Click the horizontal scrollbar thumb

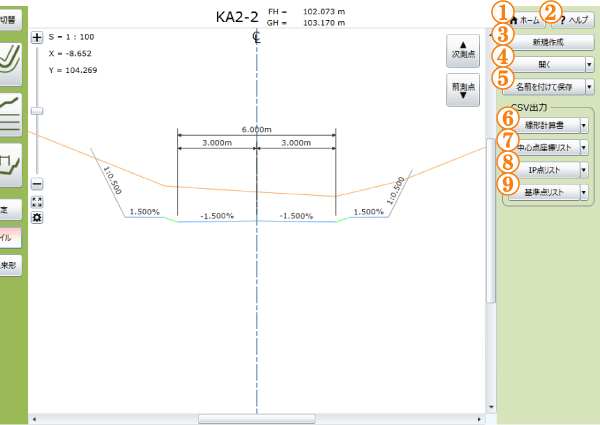(257, 419)
